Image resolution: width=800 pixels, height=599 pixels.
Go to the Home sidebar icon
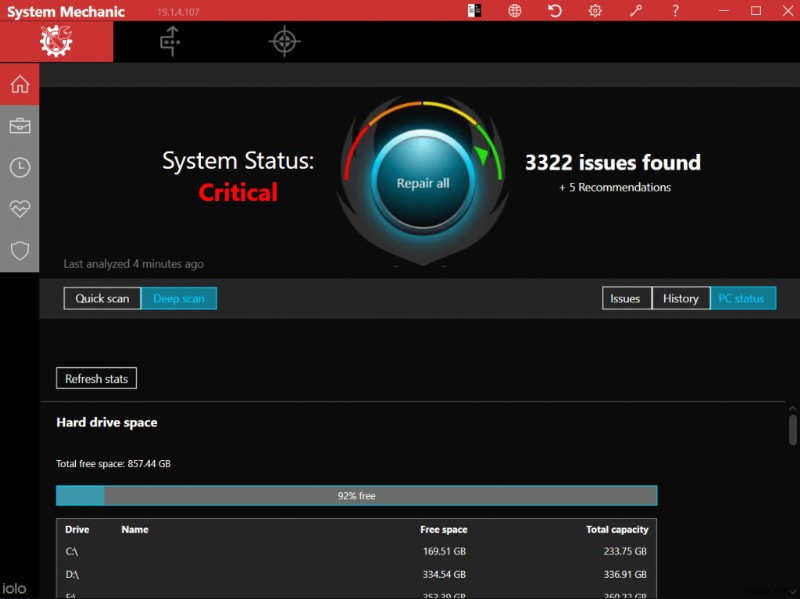point(19,84)
